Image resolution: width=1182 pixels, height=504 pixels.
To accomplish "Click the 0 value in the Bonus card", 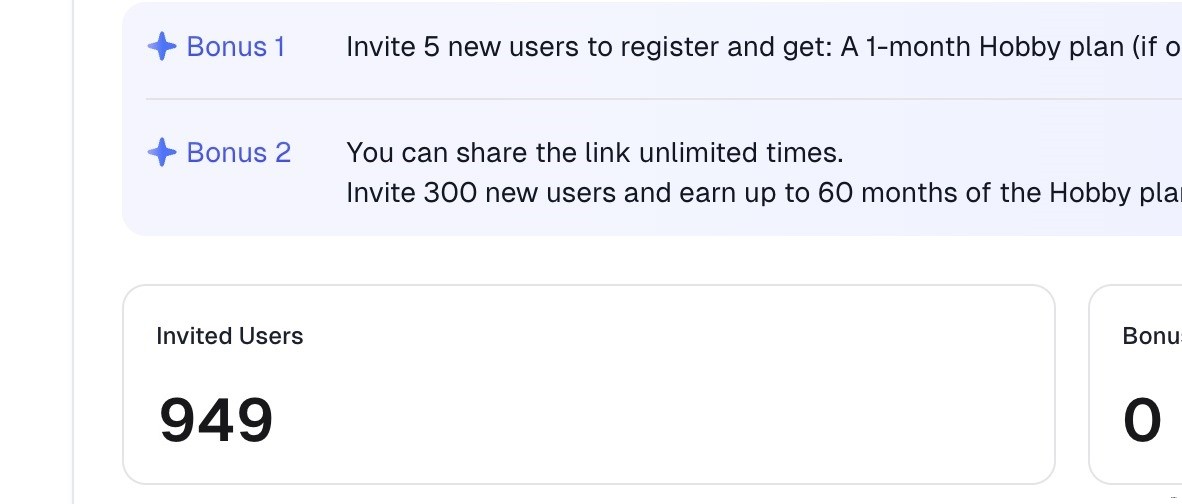I will pyautogui.click(x=1142, y=421).
